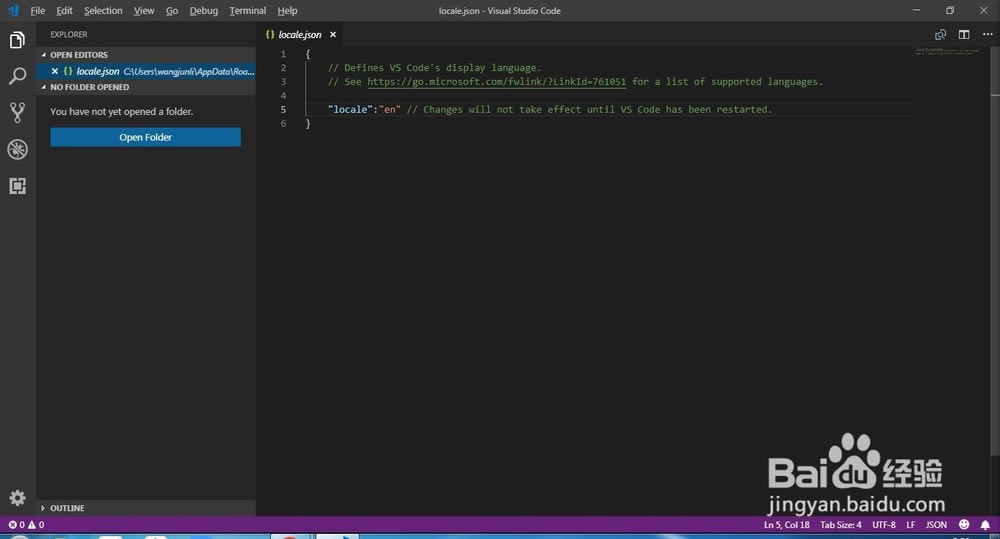The image size is (1000, 539).
Task: Follow the go.microsoft.com fwlink URL
Action: (x=496, y=82)
